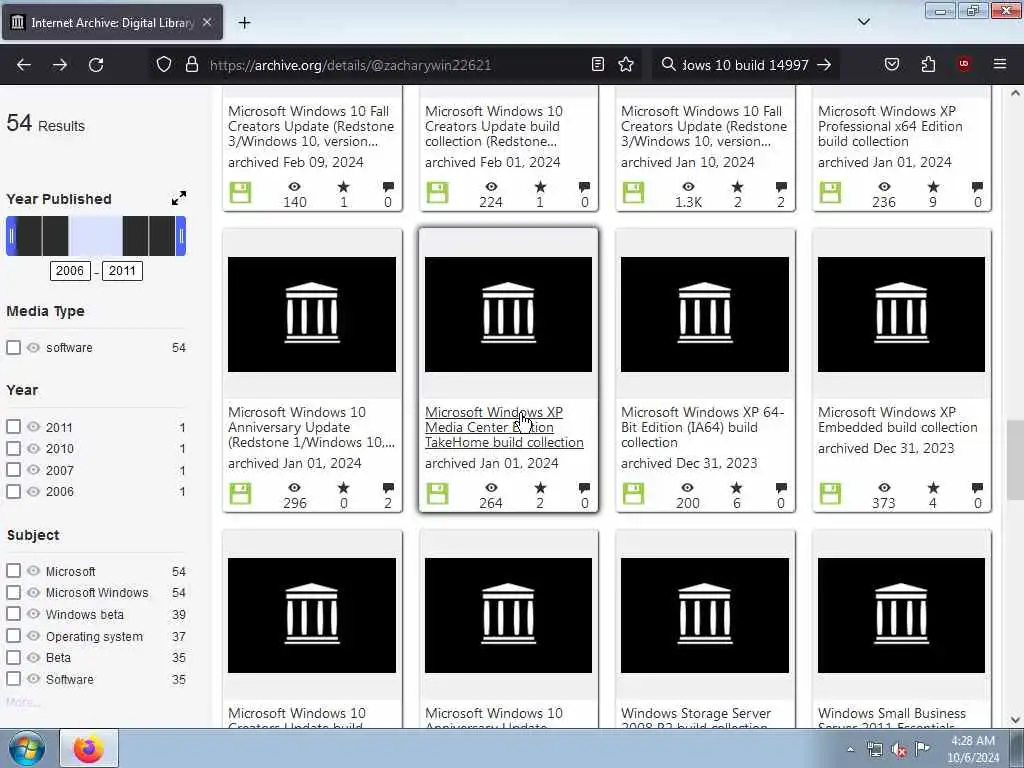Screen dimensions: 1024x768
Task: Click the network tray icon
Action: pyautogui.click(x=874, y=749)
